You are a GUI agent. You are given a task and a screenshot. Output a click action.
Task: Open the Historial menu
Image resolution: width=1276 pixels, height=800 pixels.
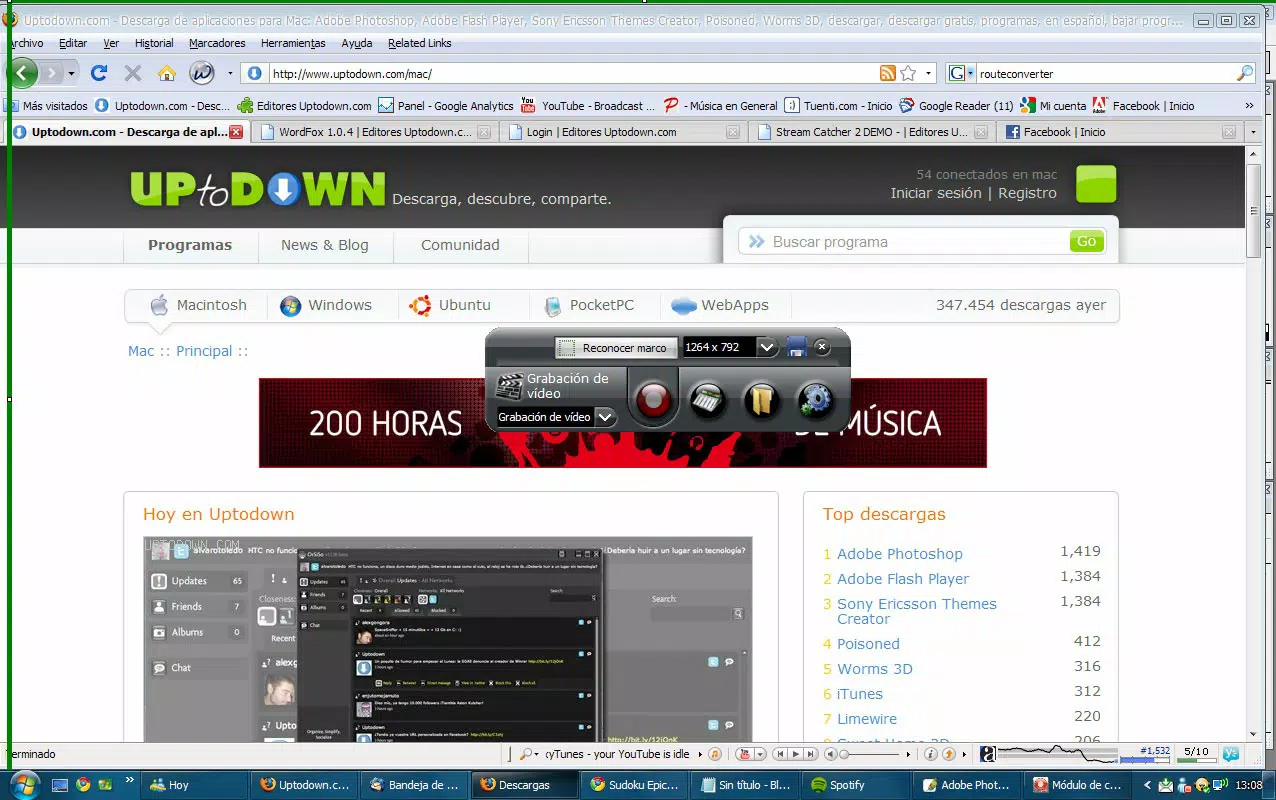tap(154, 43)
